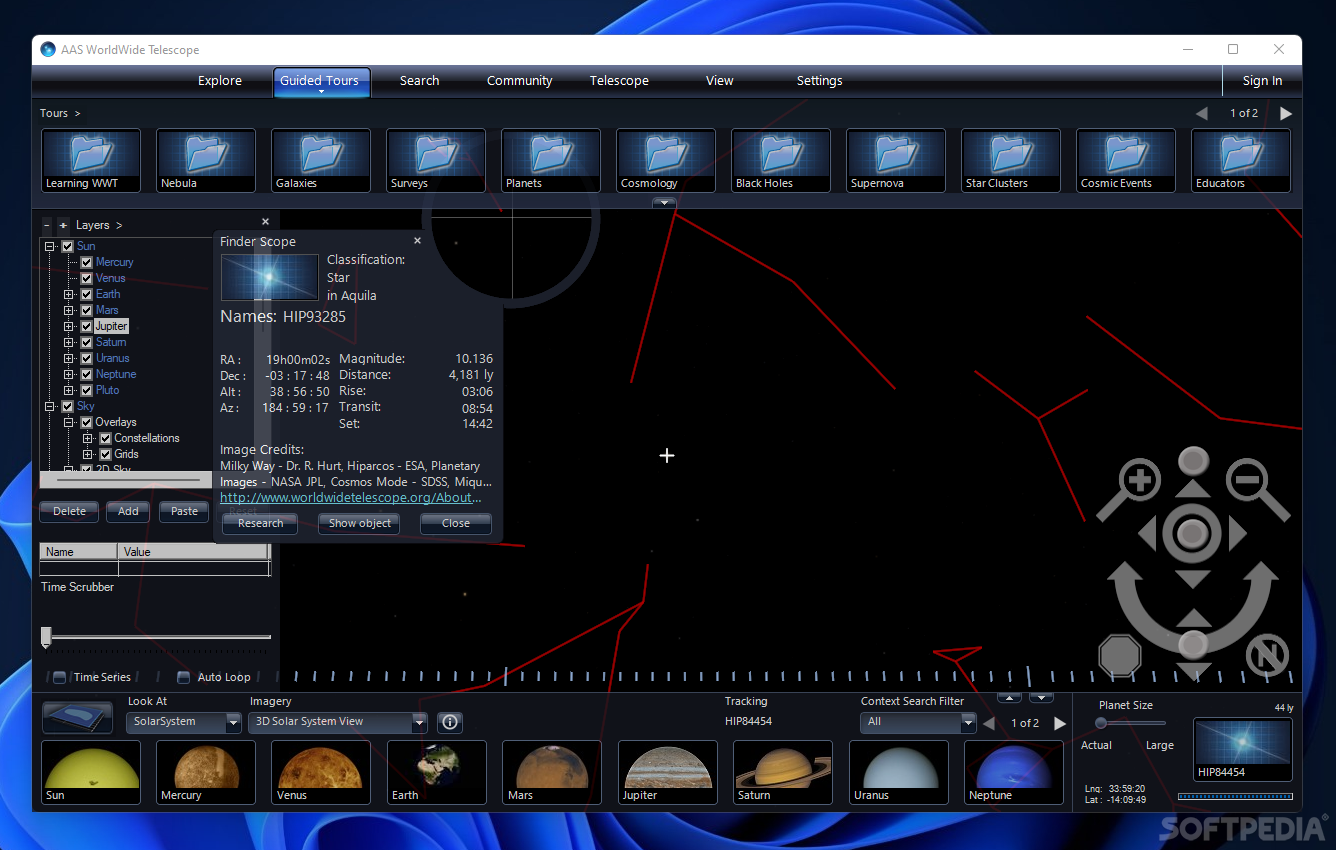Open the Planets tours folder
This screenshot has width=1344, height=856.
coord(551,160)
